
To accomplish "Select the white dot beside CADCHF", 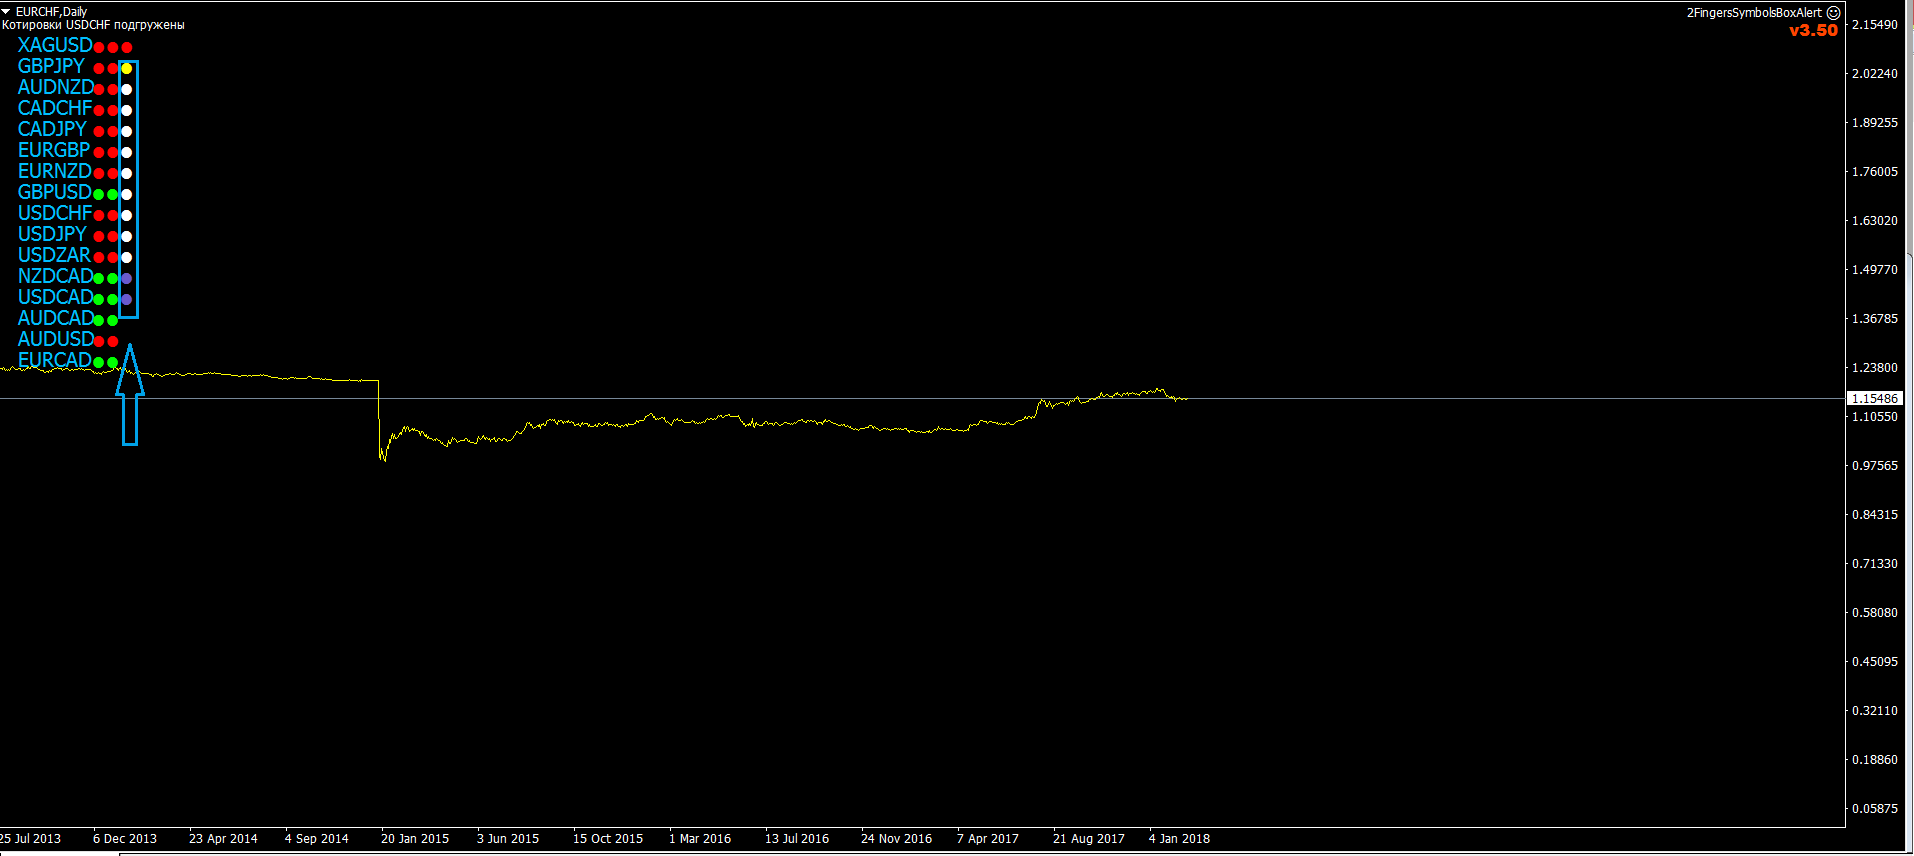I will click(127, 111).
